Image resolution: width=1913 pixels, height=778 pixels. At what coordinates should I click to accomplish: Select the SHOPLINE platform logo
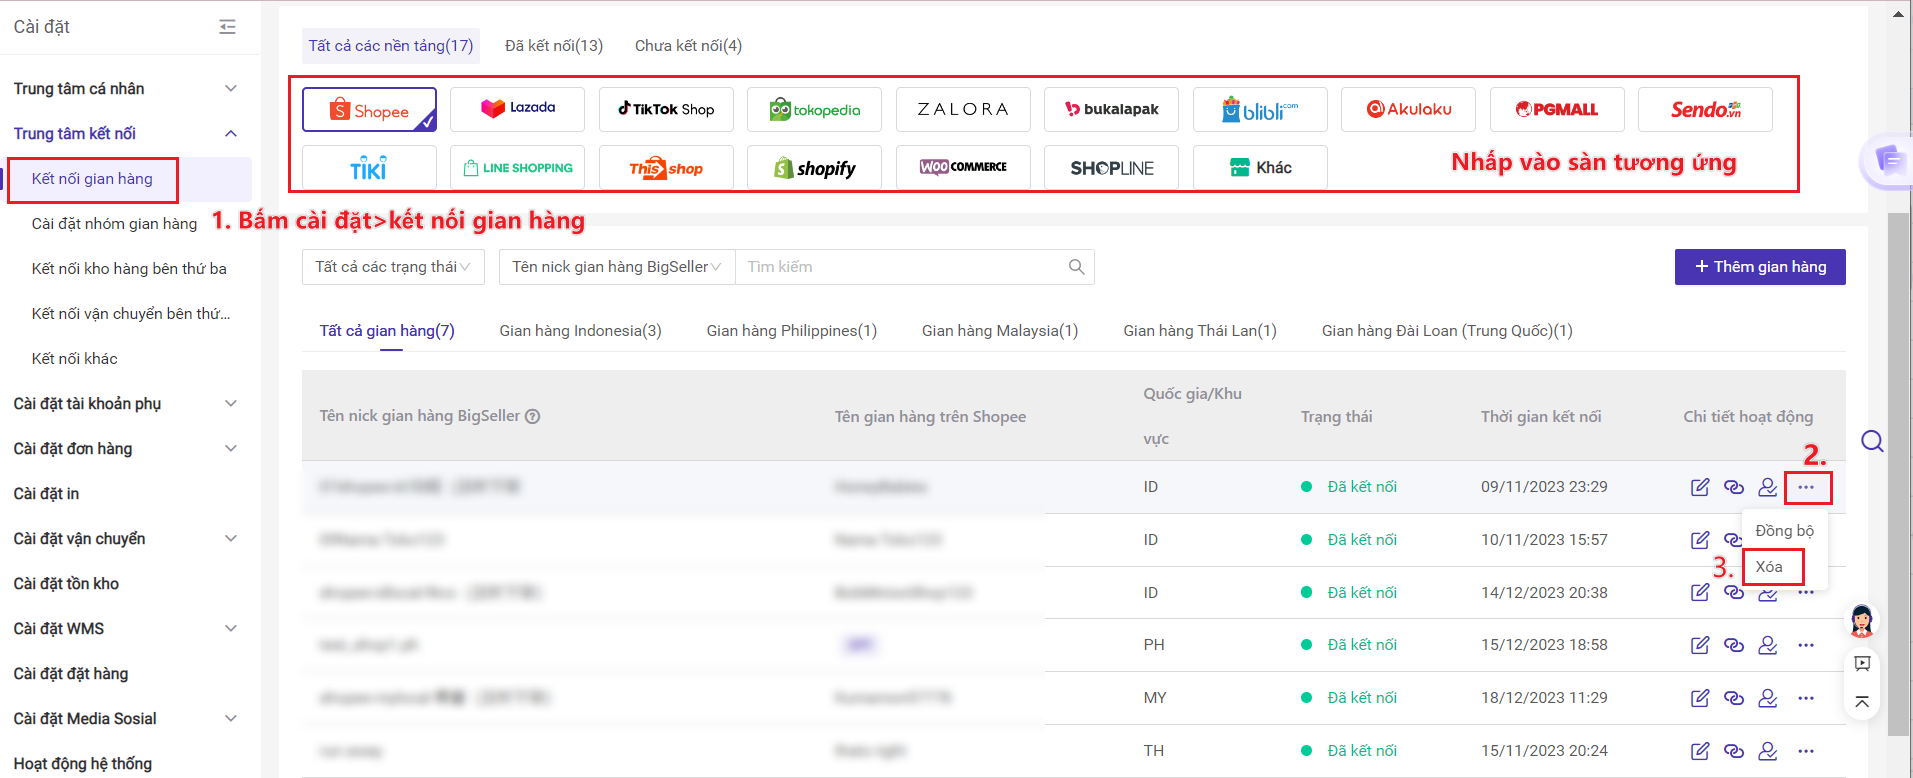tap(1111, 167)
